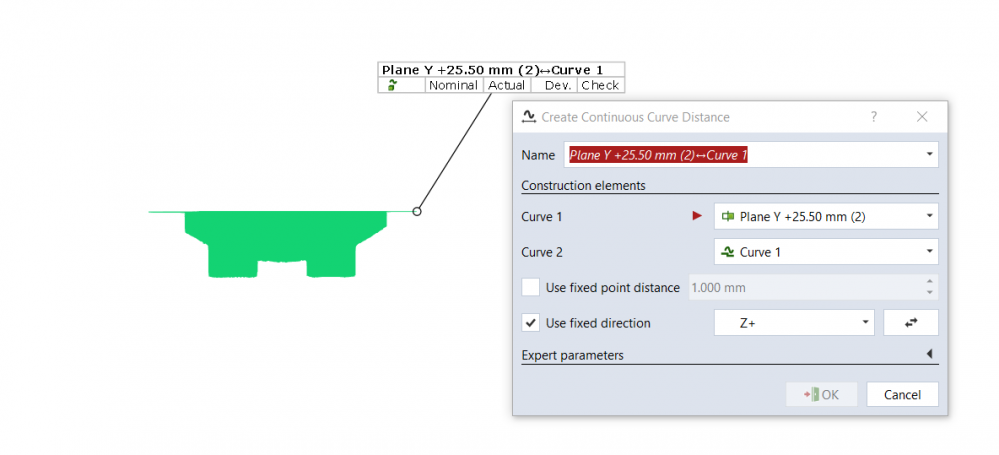999x455 pixels.
Task: Increase the fixed point distance stepper
Action: tap(930, 282)
